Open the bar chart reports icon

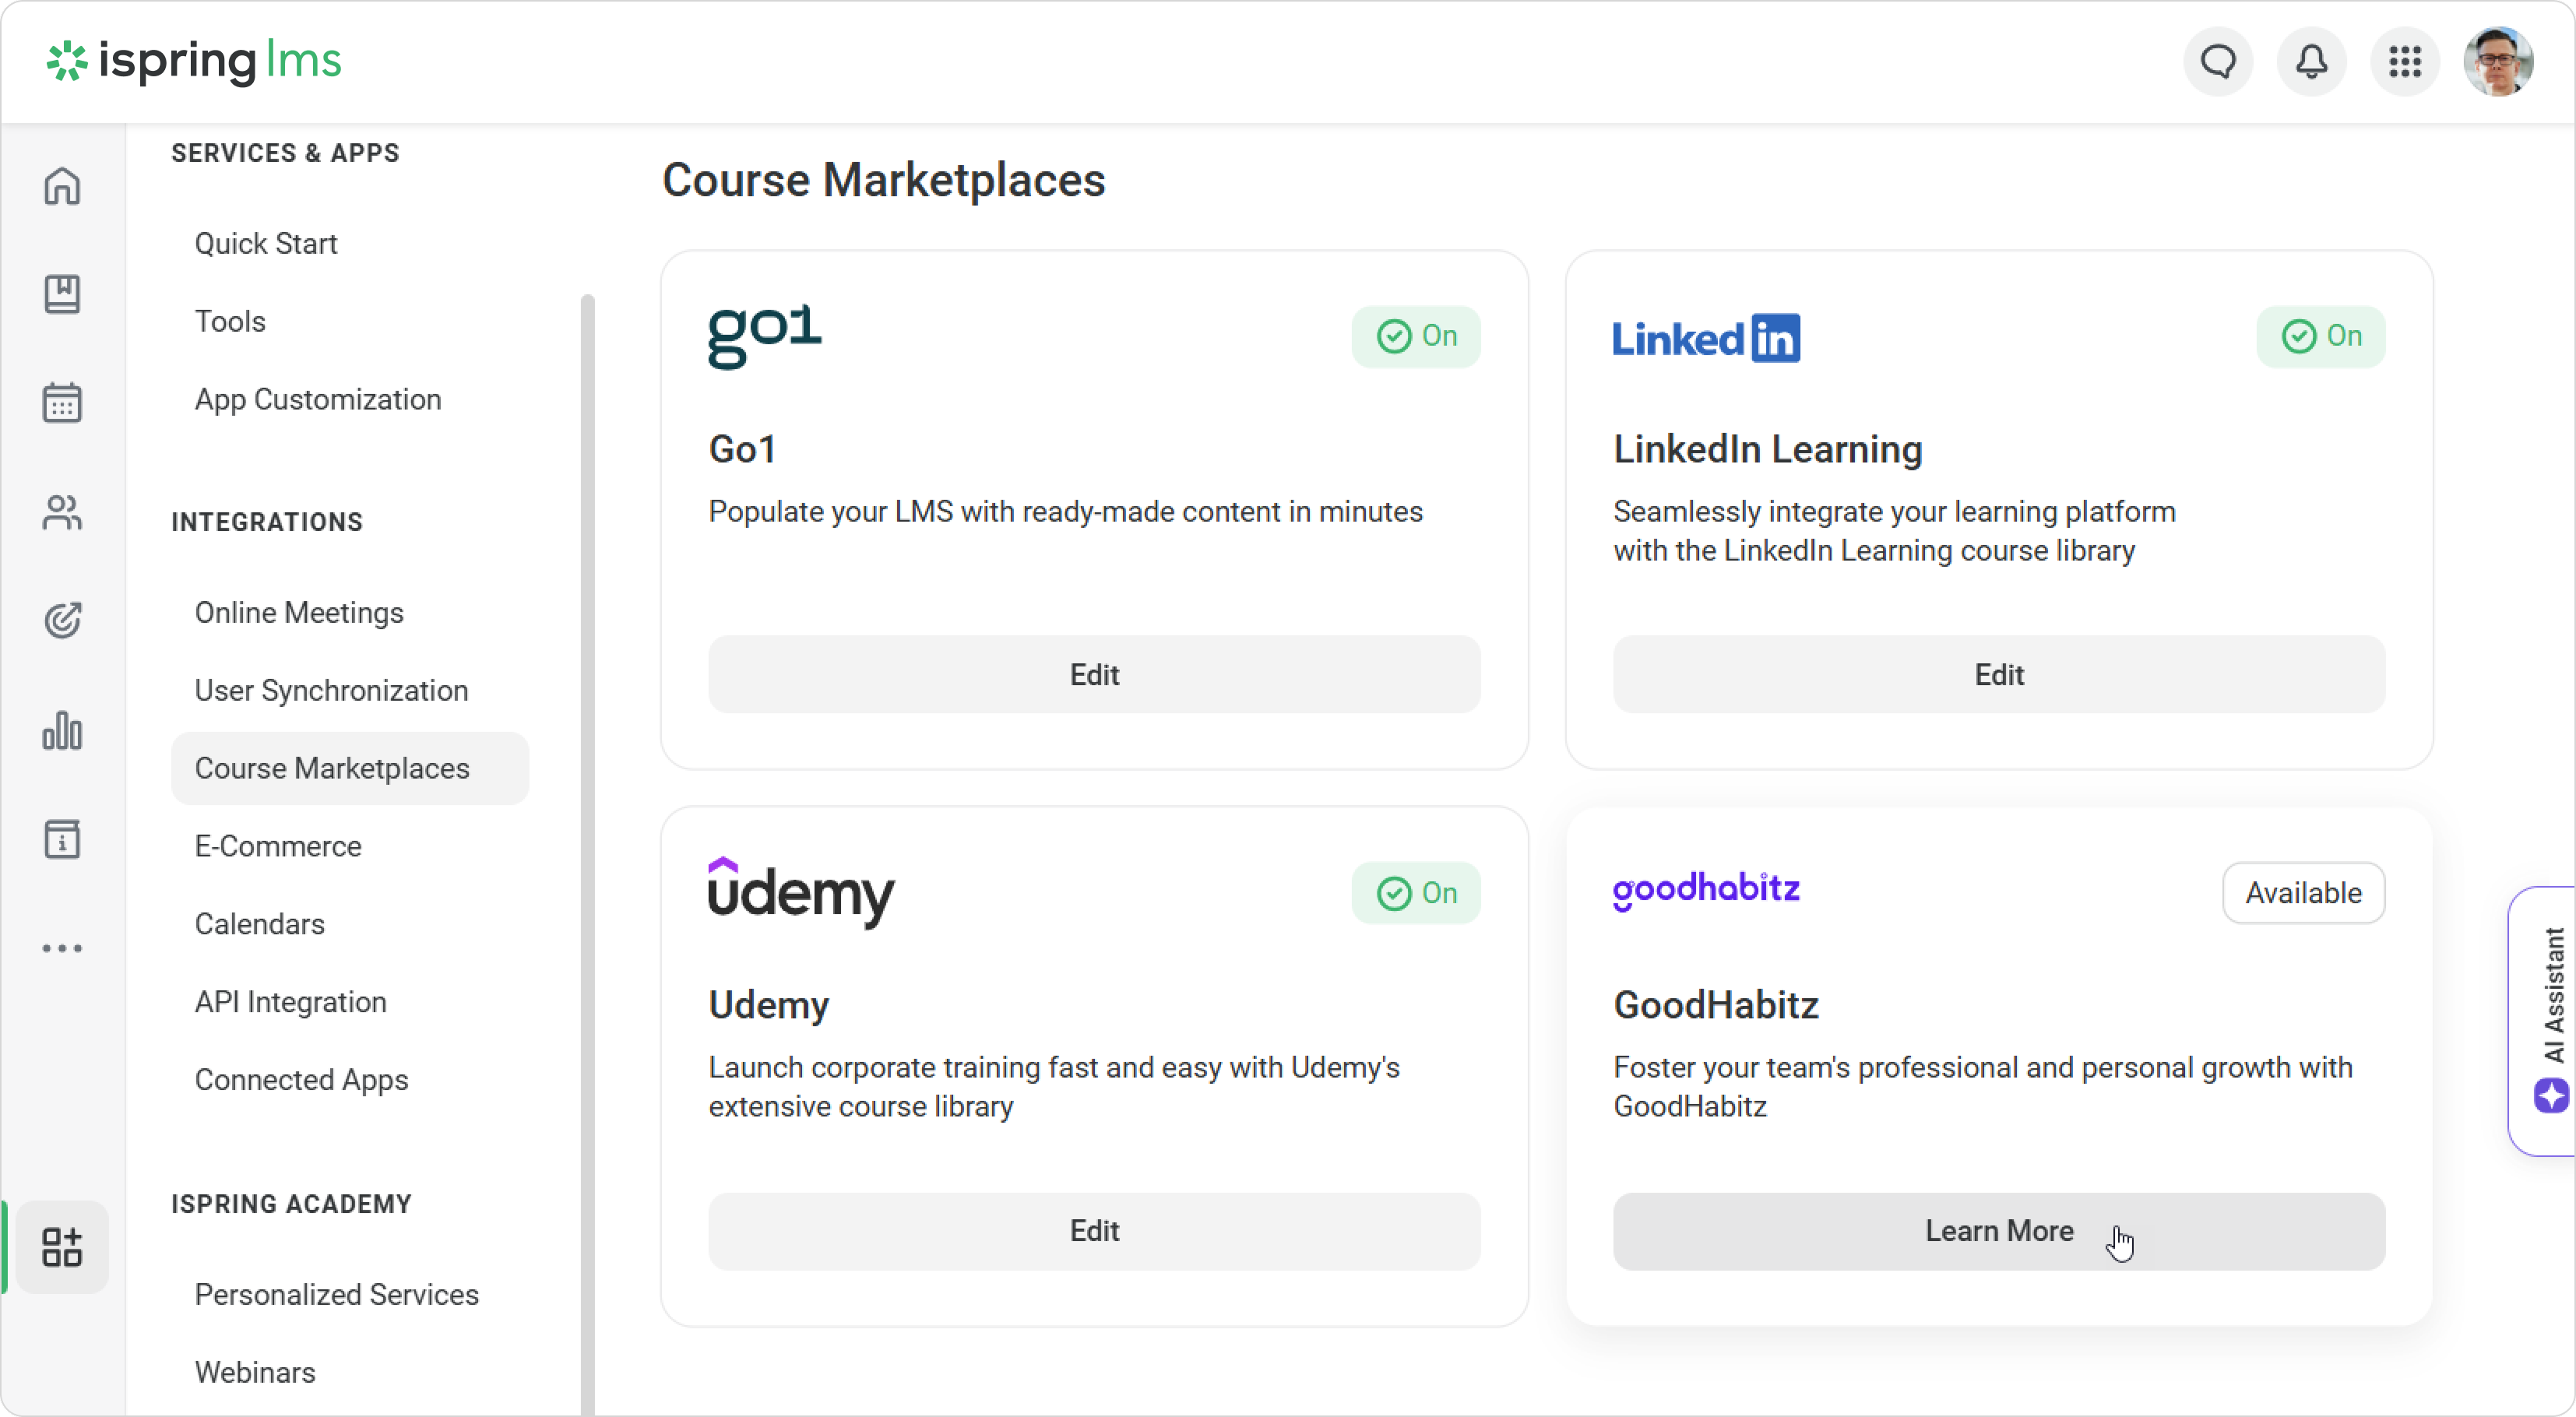coord(62,730)
